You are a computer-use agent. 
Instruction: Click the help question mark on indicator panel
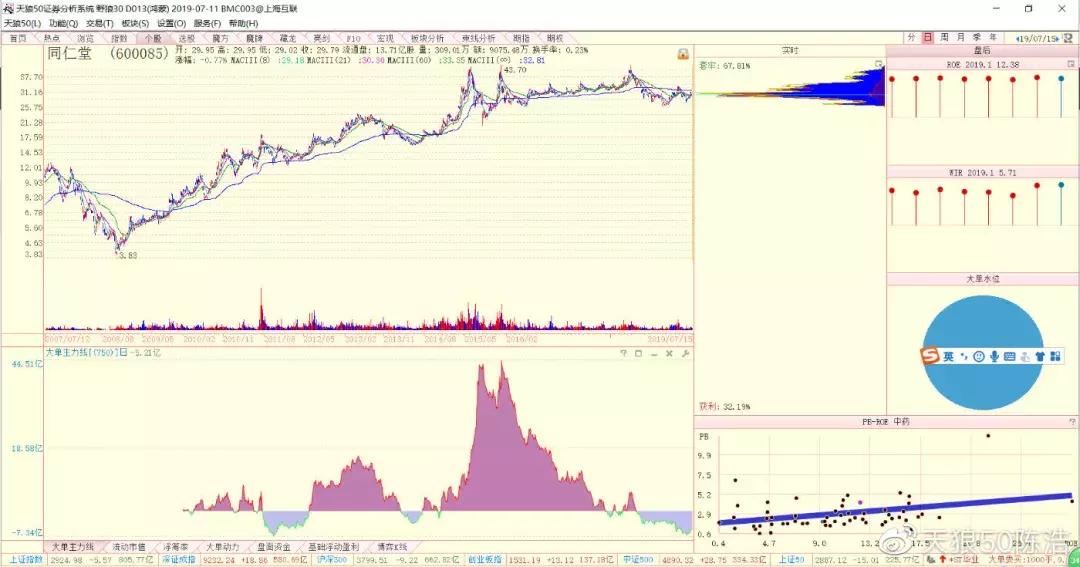click(x=623, y=353)
